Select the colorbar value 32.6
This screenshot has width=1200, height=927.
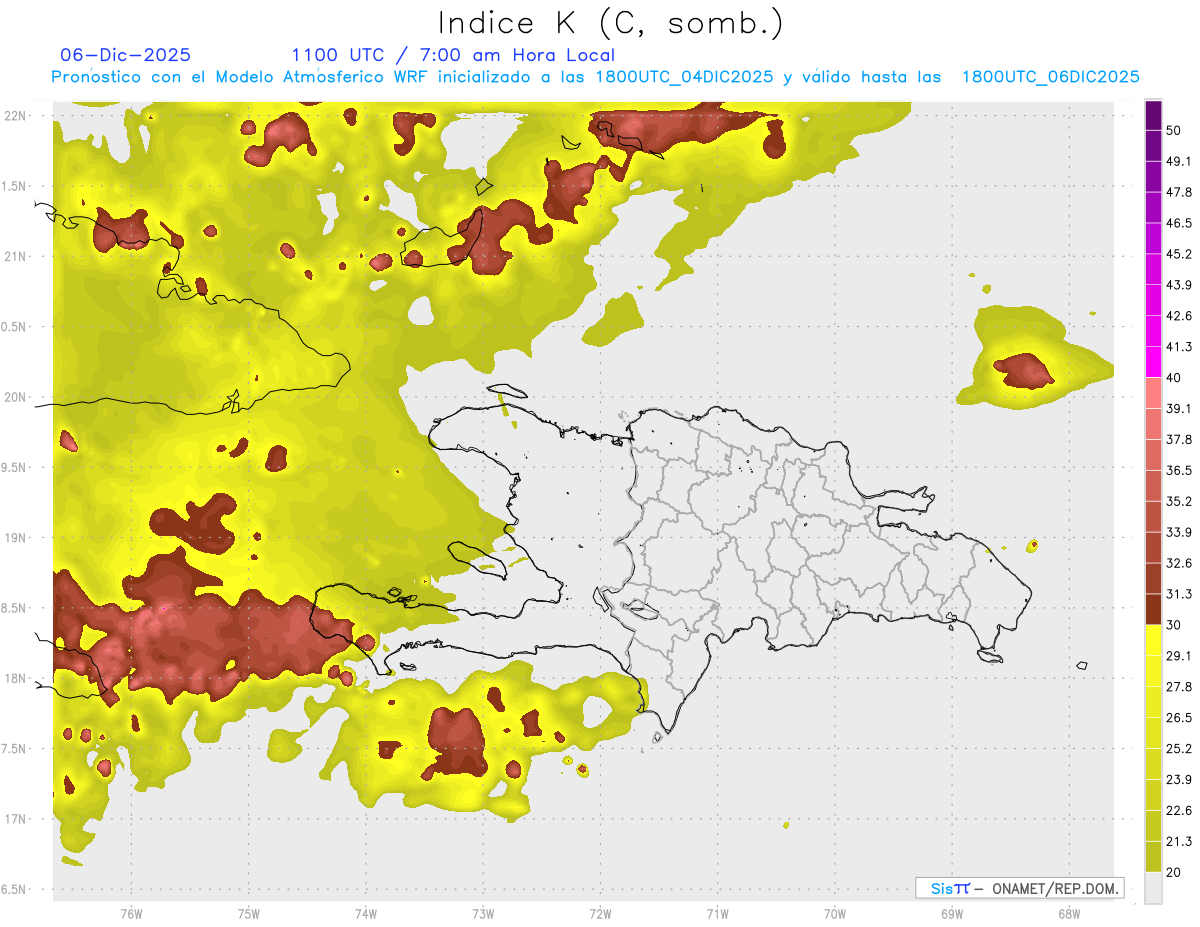1180,563
